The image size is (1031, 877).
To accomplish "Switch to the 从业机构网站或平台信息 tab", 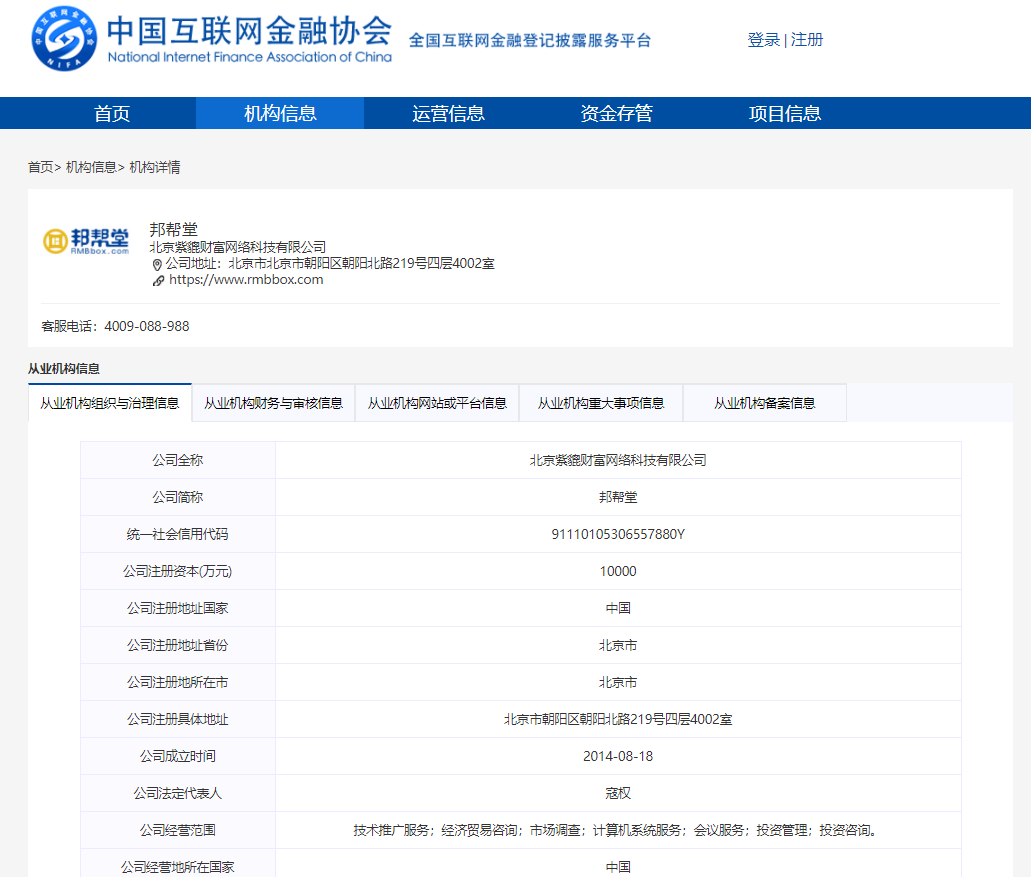I will (437, 403).
